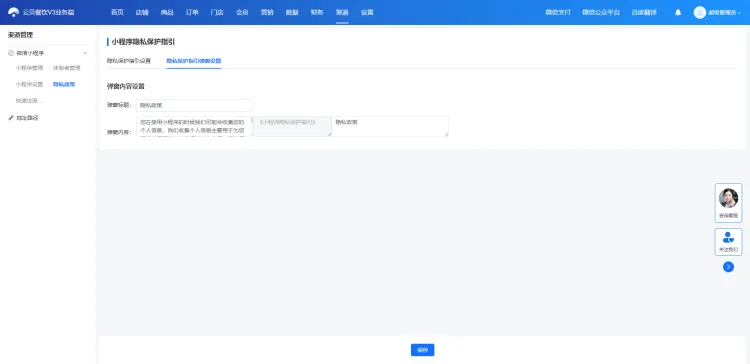The image size is (750, 364).
Task: Open the 咨询客服 customer service widget
Action: [728, 203]
